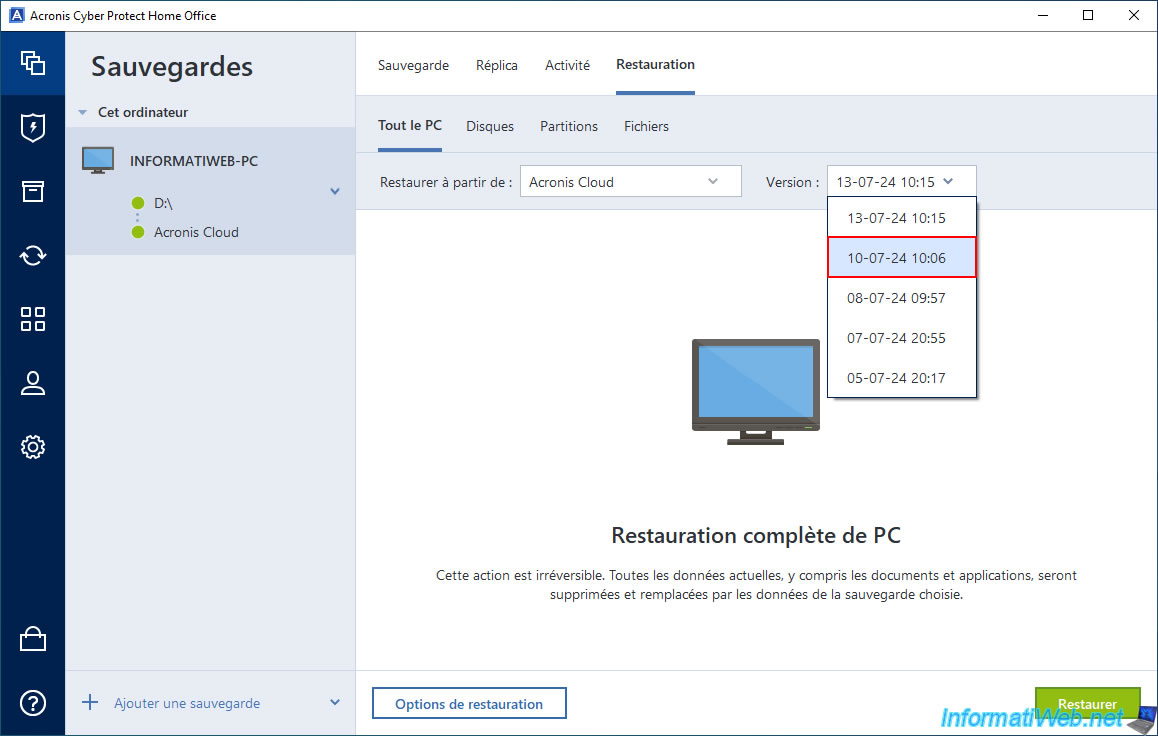The height and width of the screenshot is (736, 1158).
Task: Click the Sauvegardes heading
Action: 172,66
